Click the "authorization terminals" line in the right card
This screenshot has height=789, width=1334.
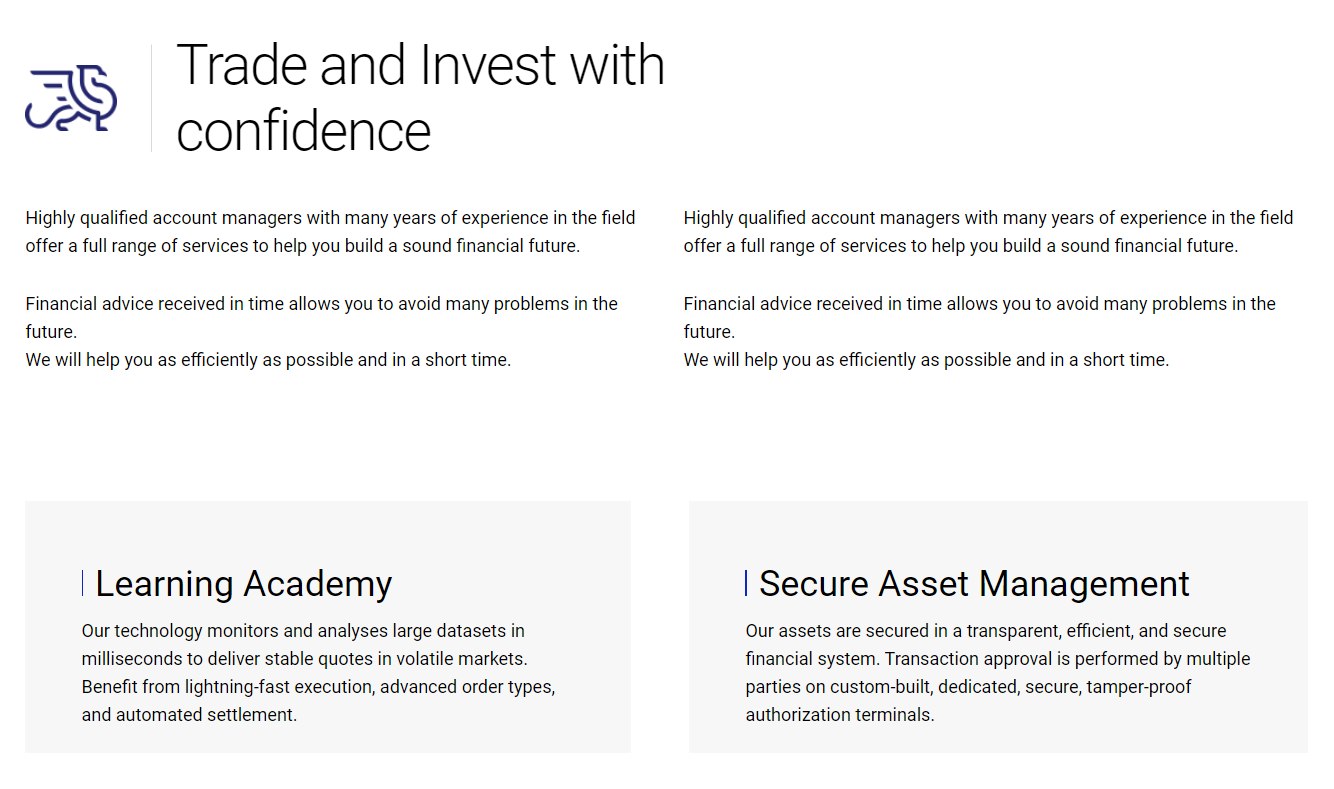[840, 715]
